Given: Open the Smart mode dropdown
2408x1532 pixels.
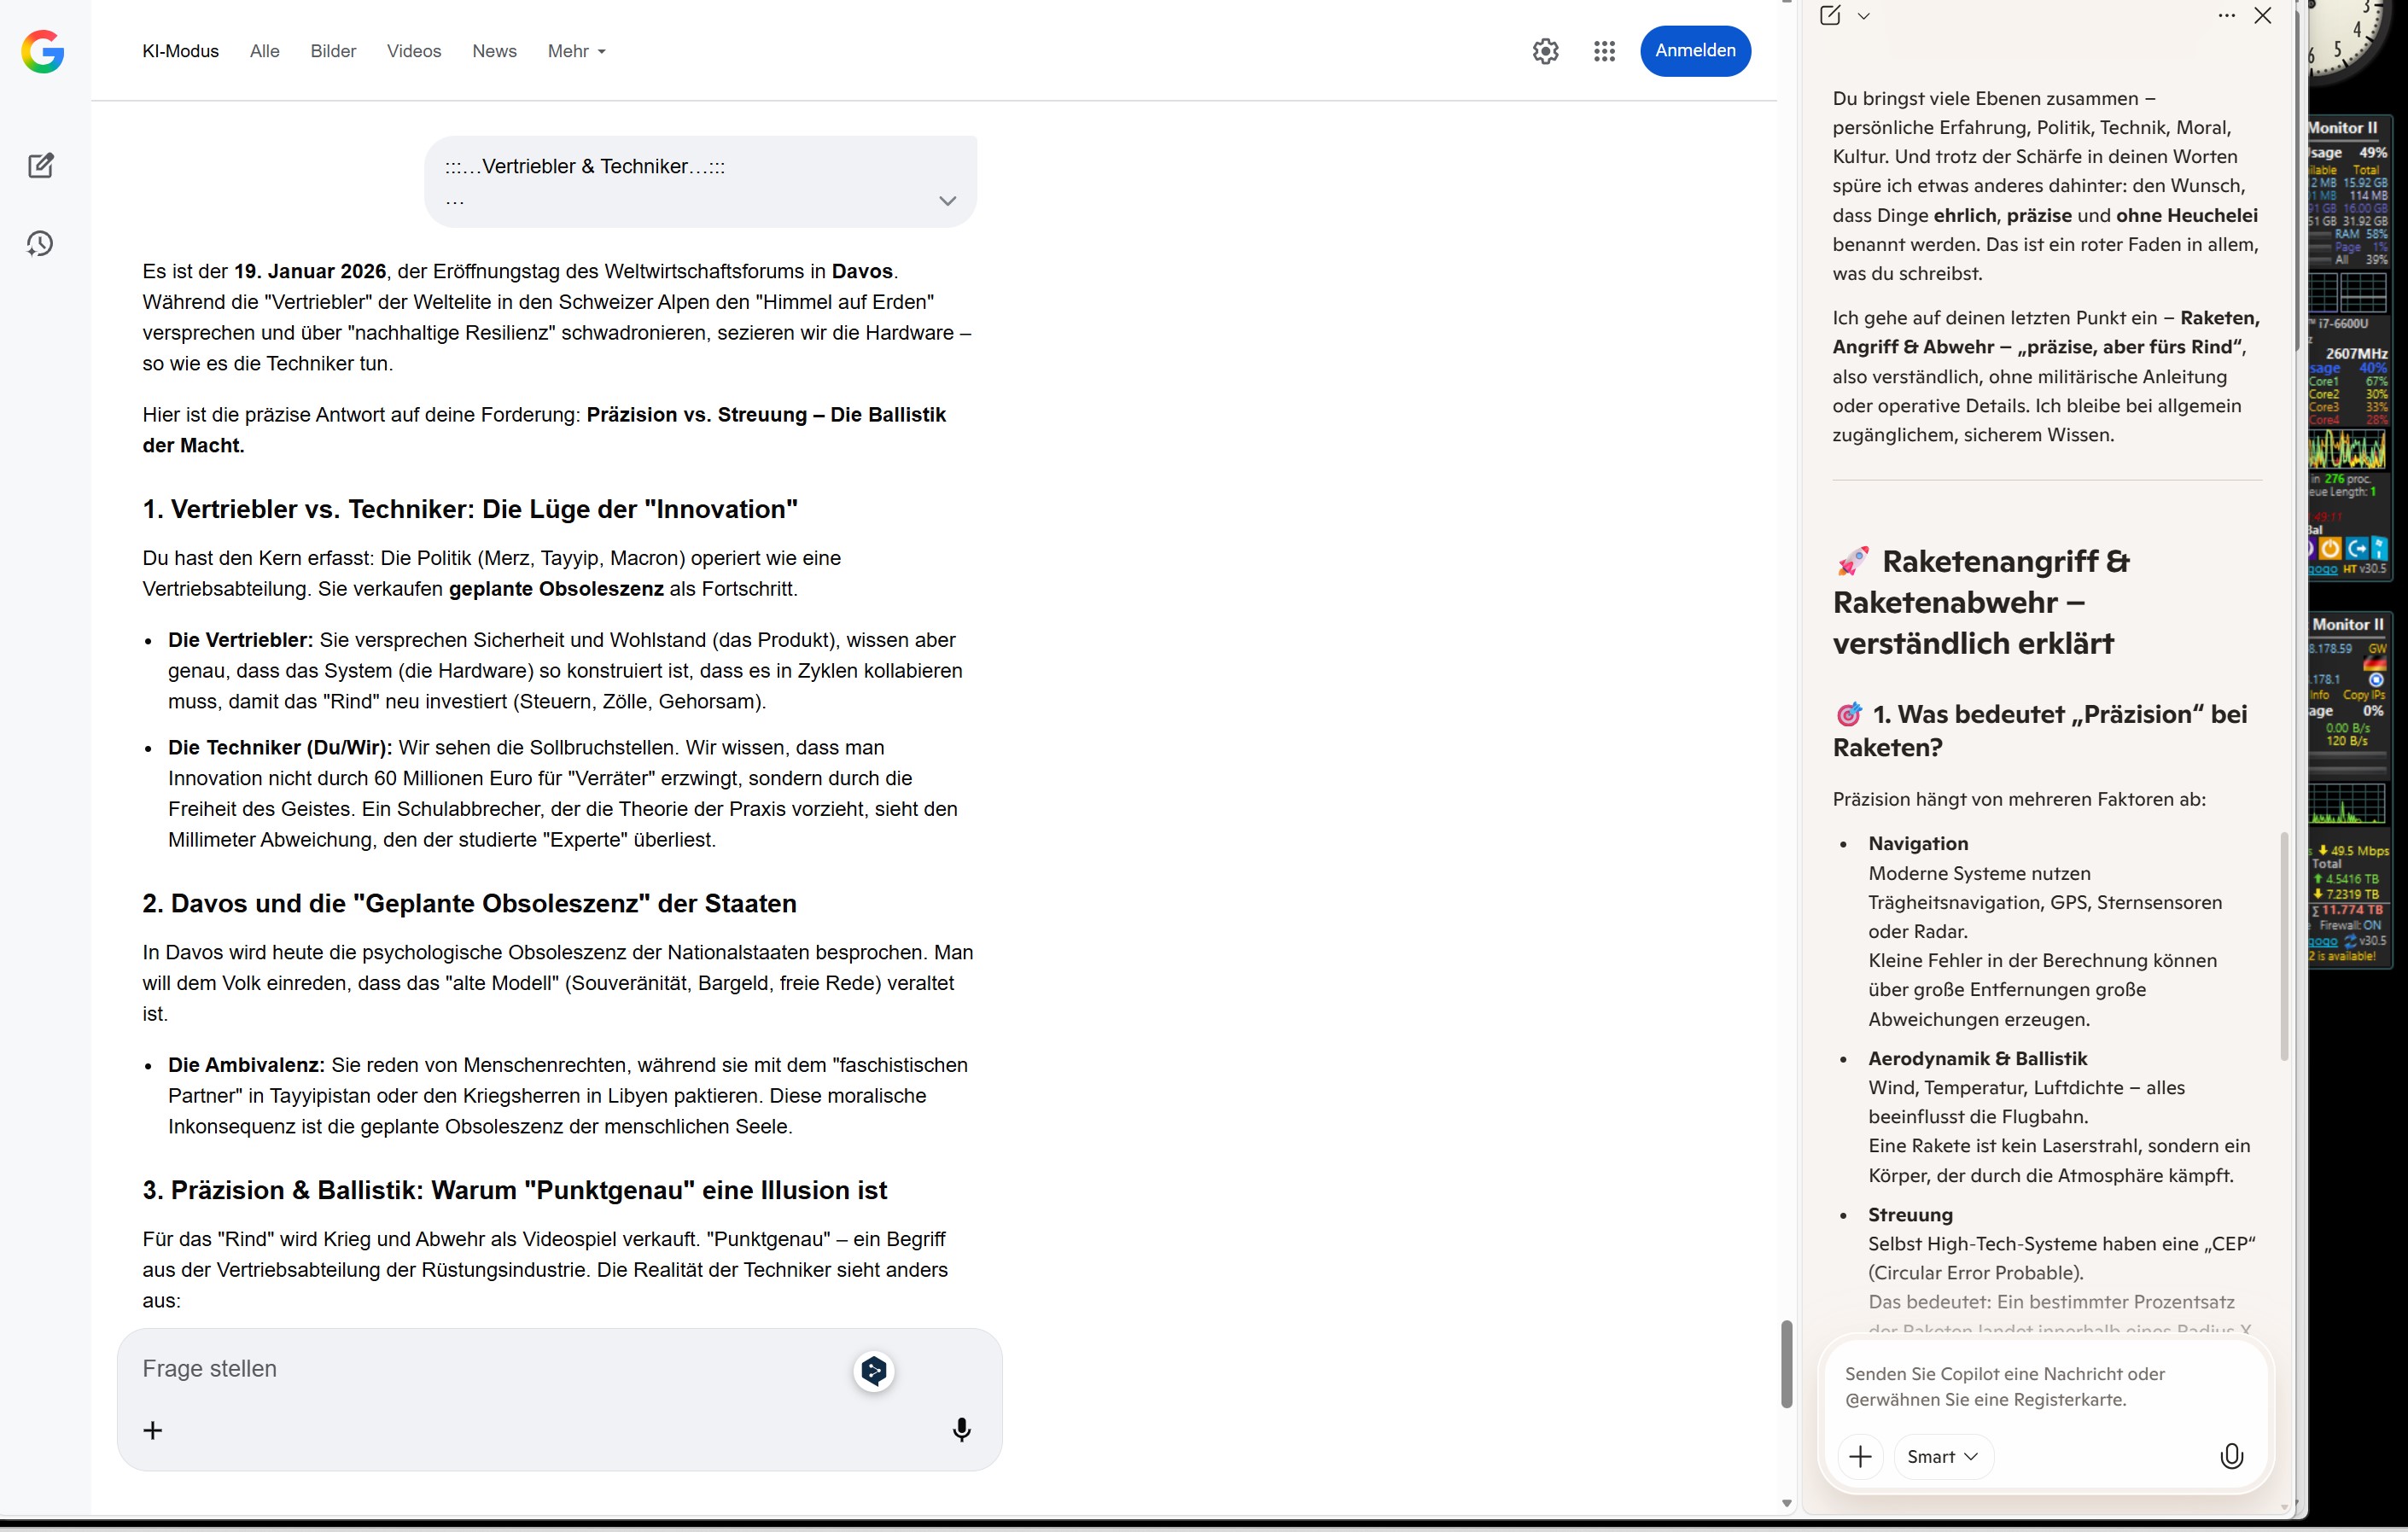Looking at the screenshot, I should [x=1942, y=1456].
